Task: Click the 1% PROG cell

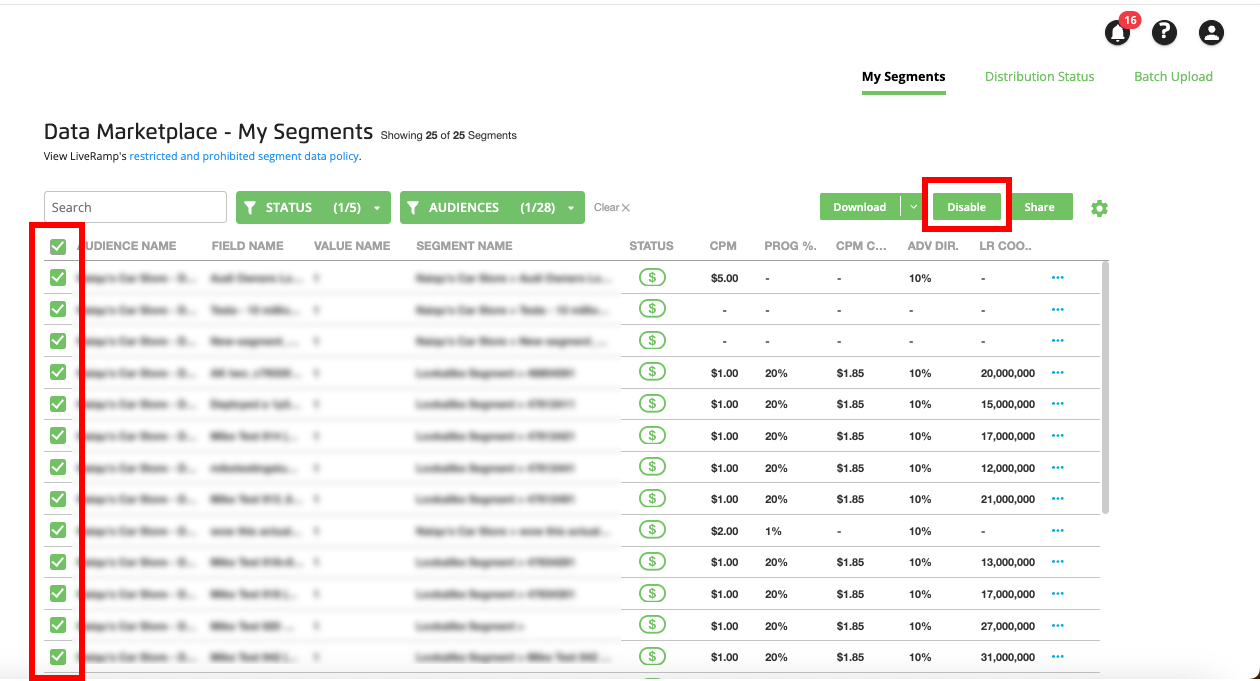Action: (773, 531)
